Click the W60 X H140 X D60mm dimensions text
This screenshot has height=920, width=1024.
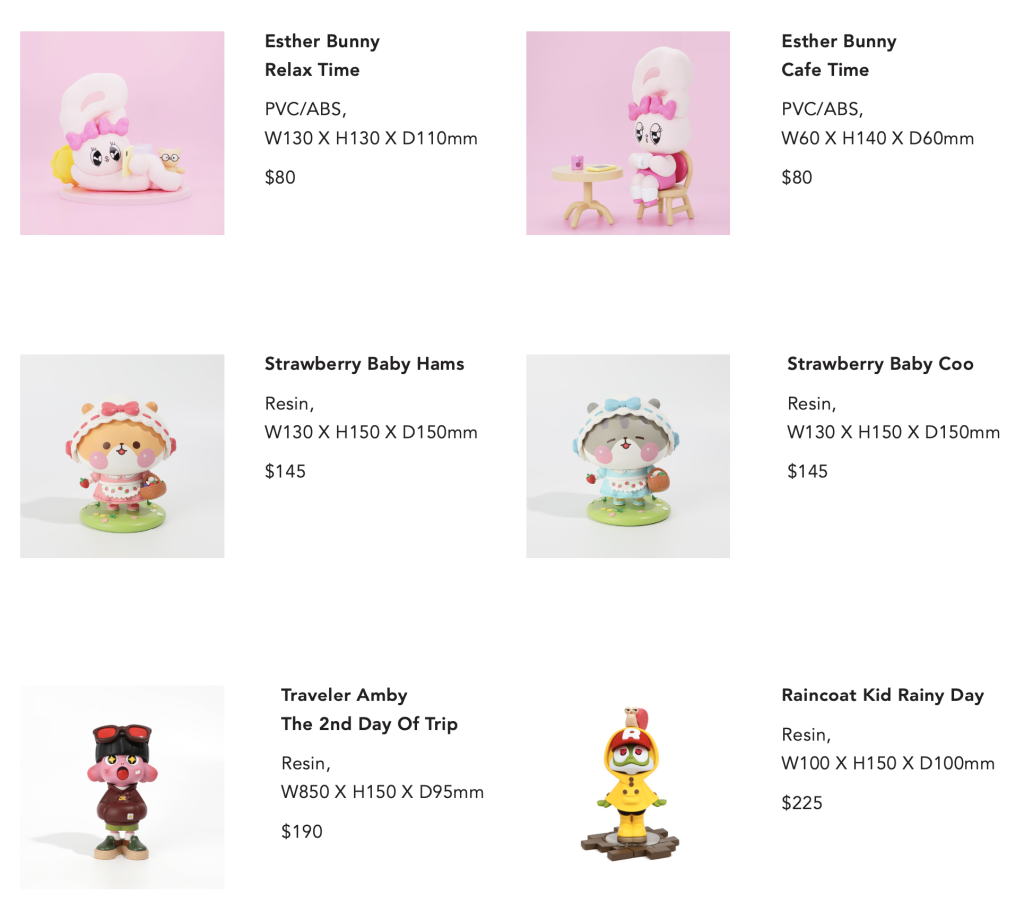878,138
